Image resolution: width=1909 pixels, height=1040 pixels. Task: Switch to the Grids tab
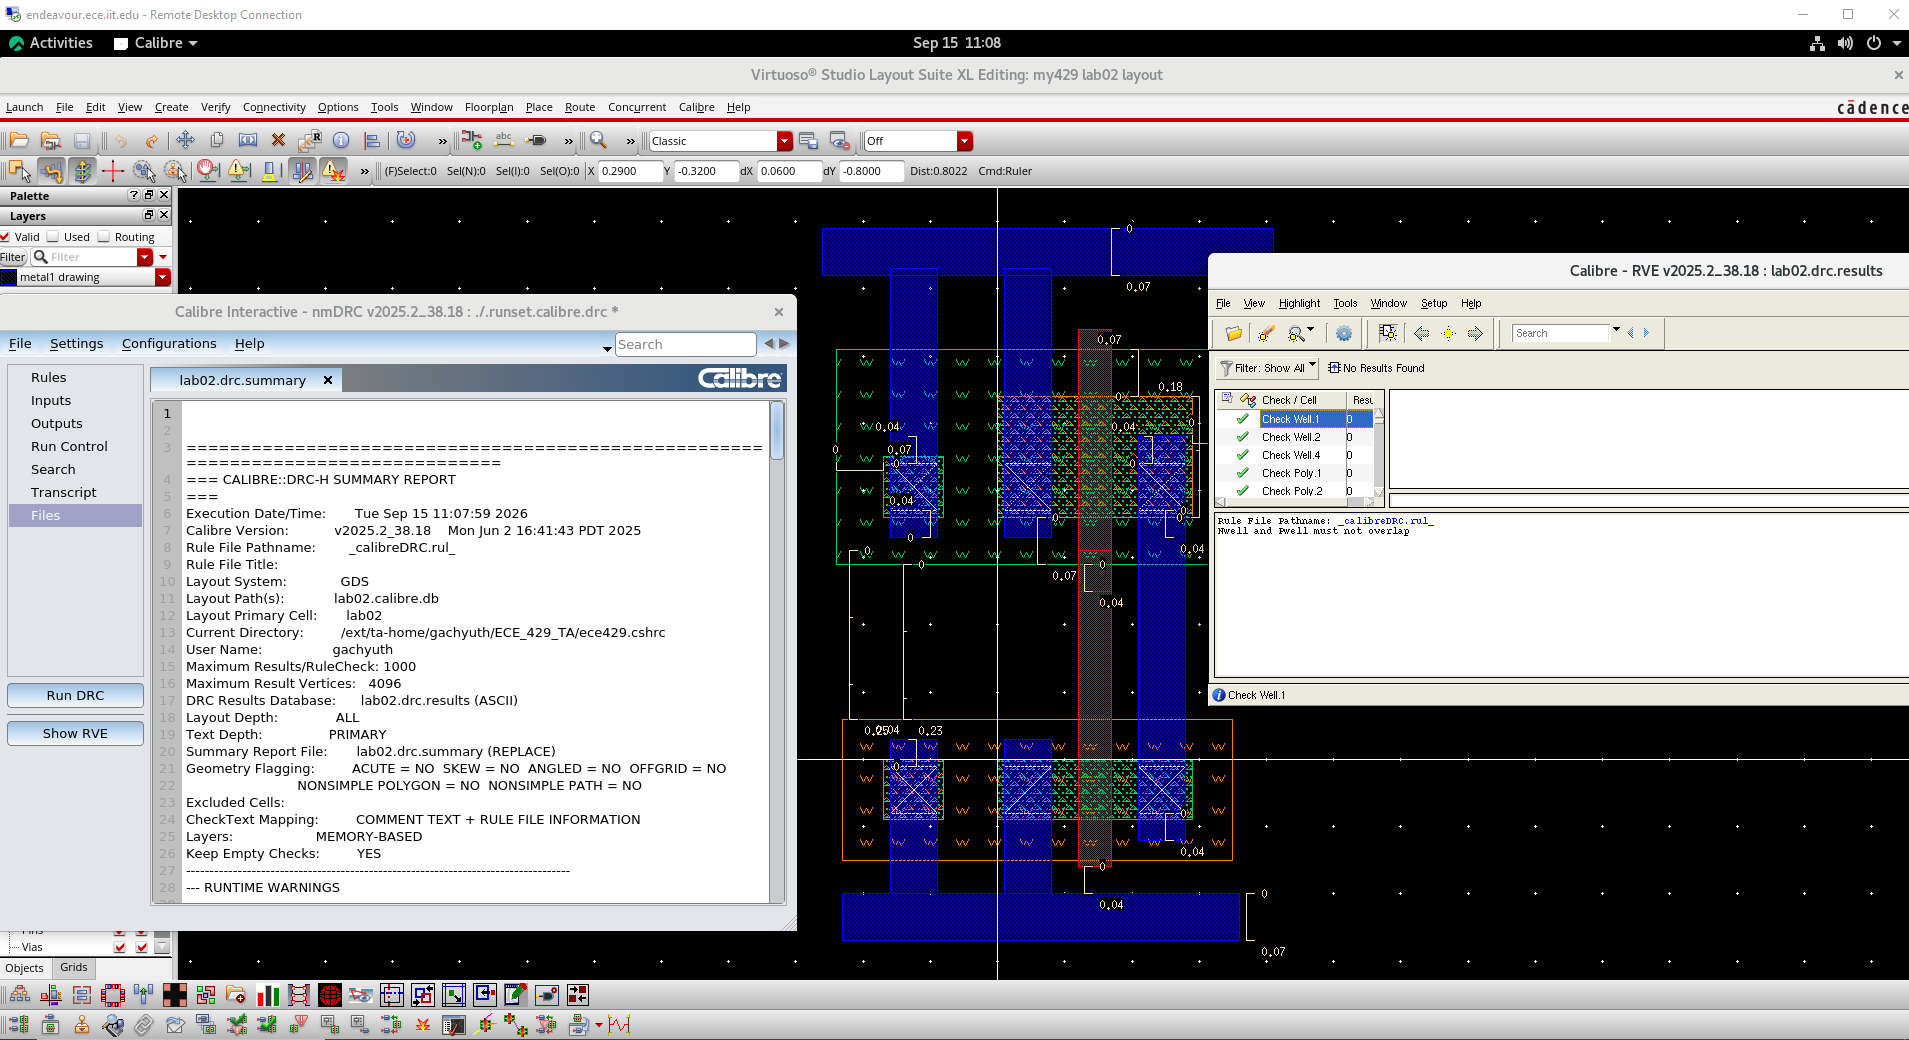pos(74,967)
